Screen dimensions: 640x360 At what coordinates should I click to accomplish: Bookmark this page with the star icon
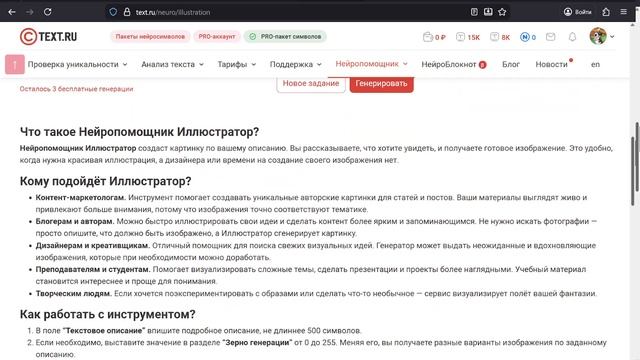click(x=502, y=12)
